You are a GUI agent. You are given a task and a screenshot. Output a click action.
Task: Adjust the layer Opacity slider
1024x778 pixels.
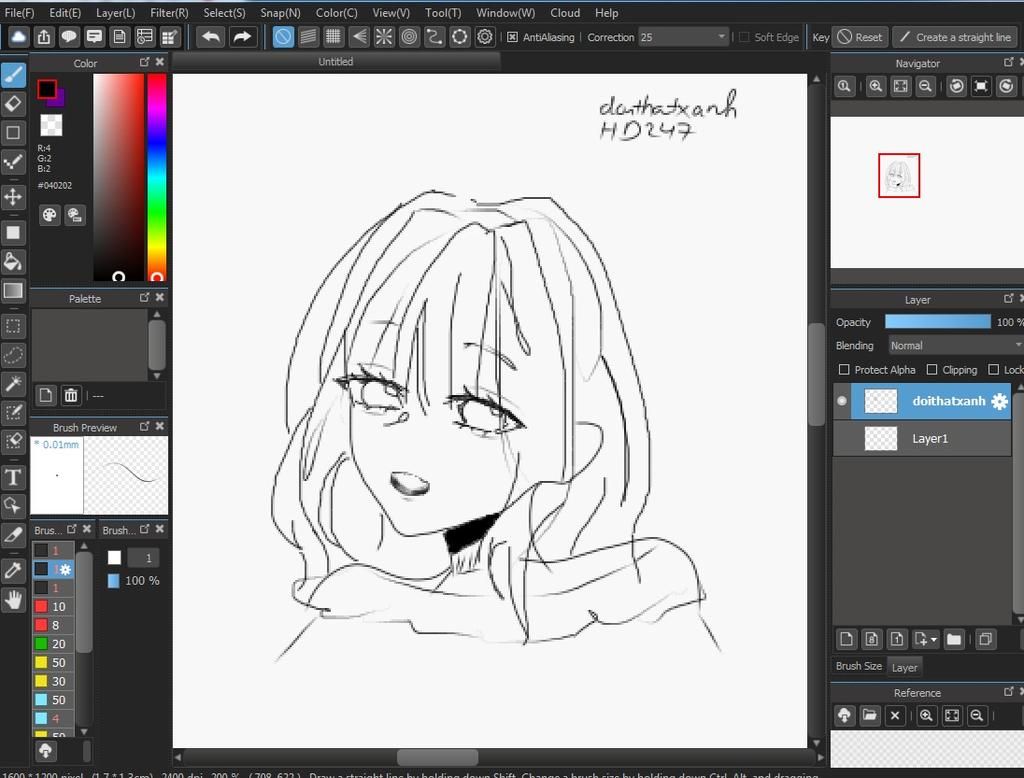(937, 321)
